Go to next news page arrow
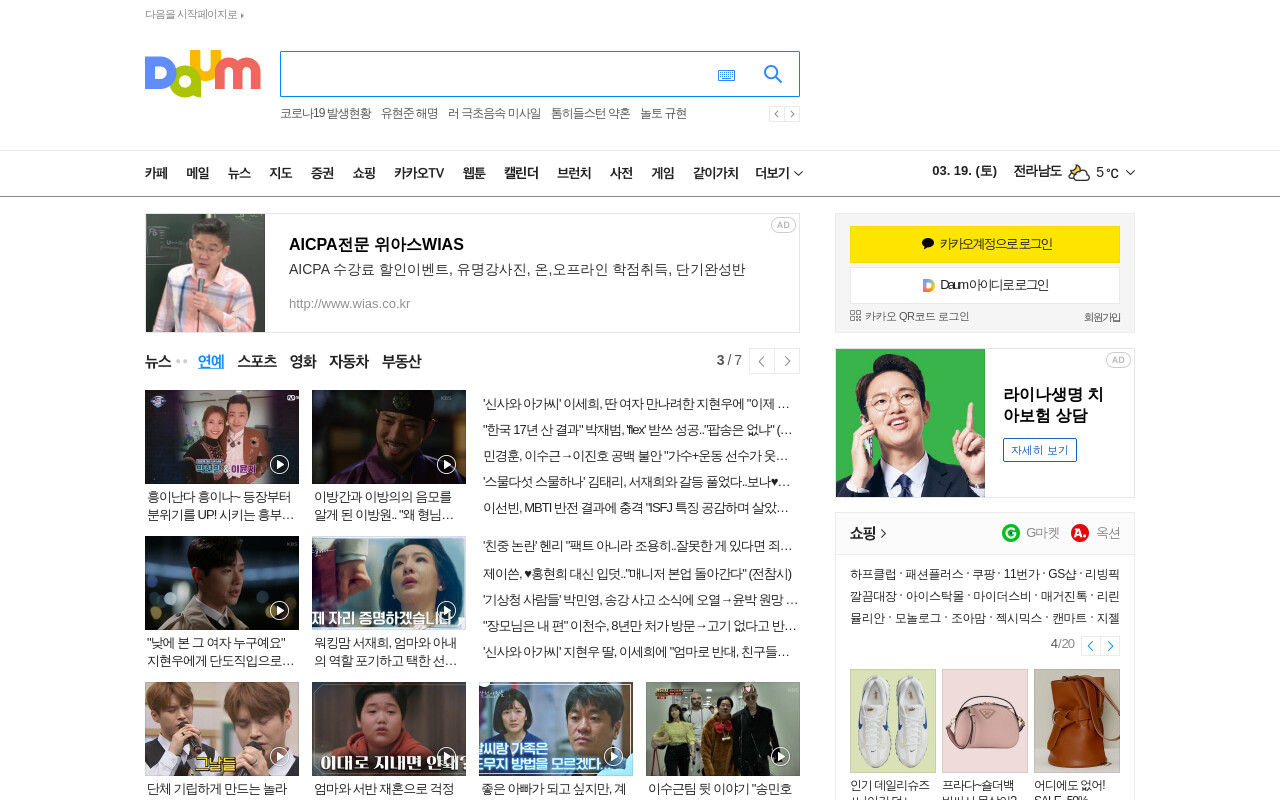1280x800 pixels. pos(787,361)
